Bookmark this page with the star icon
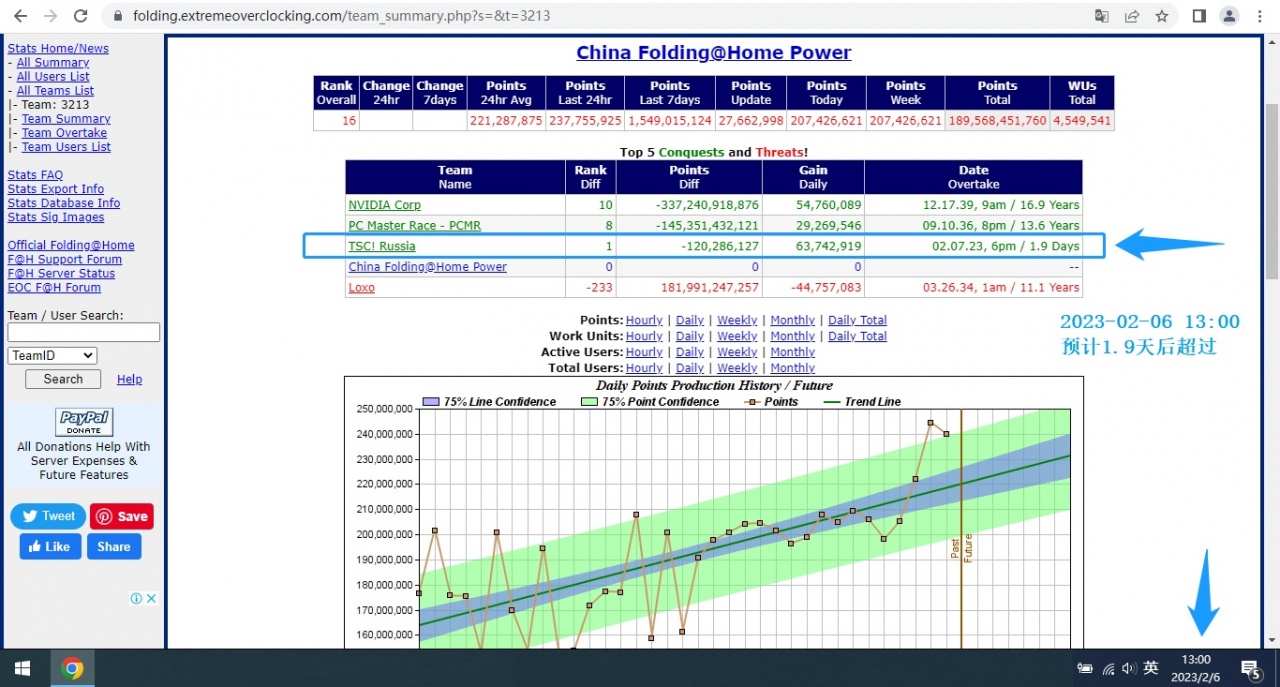This screenshot has width=1280, height=687. (x=1162, y=16)
